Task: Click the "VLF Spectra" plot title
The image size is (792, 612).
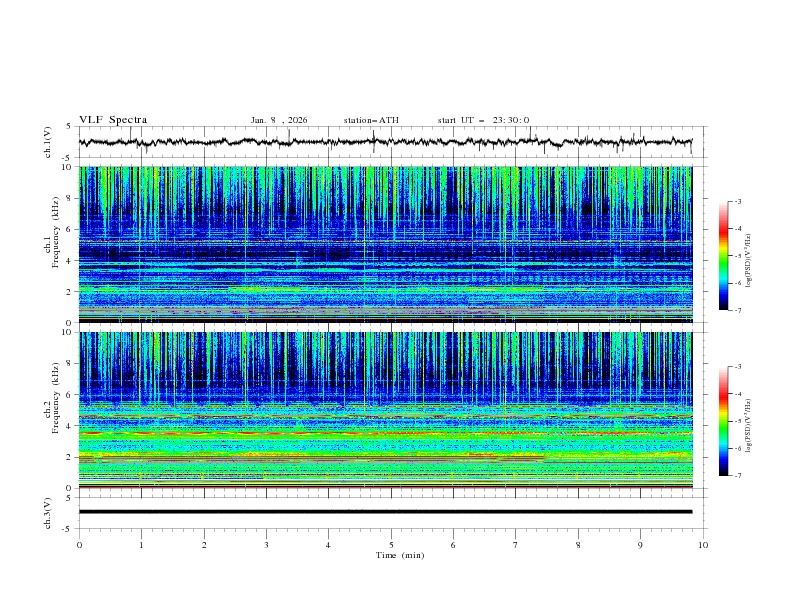Action: (x=113, y=120)
